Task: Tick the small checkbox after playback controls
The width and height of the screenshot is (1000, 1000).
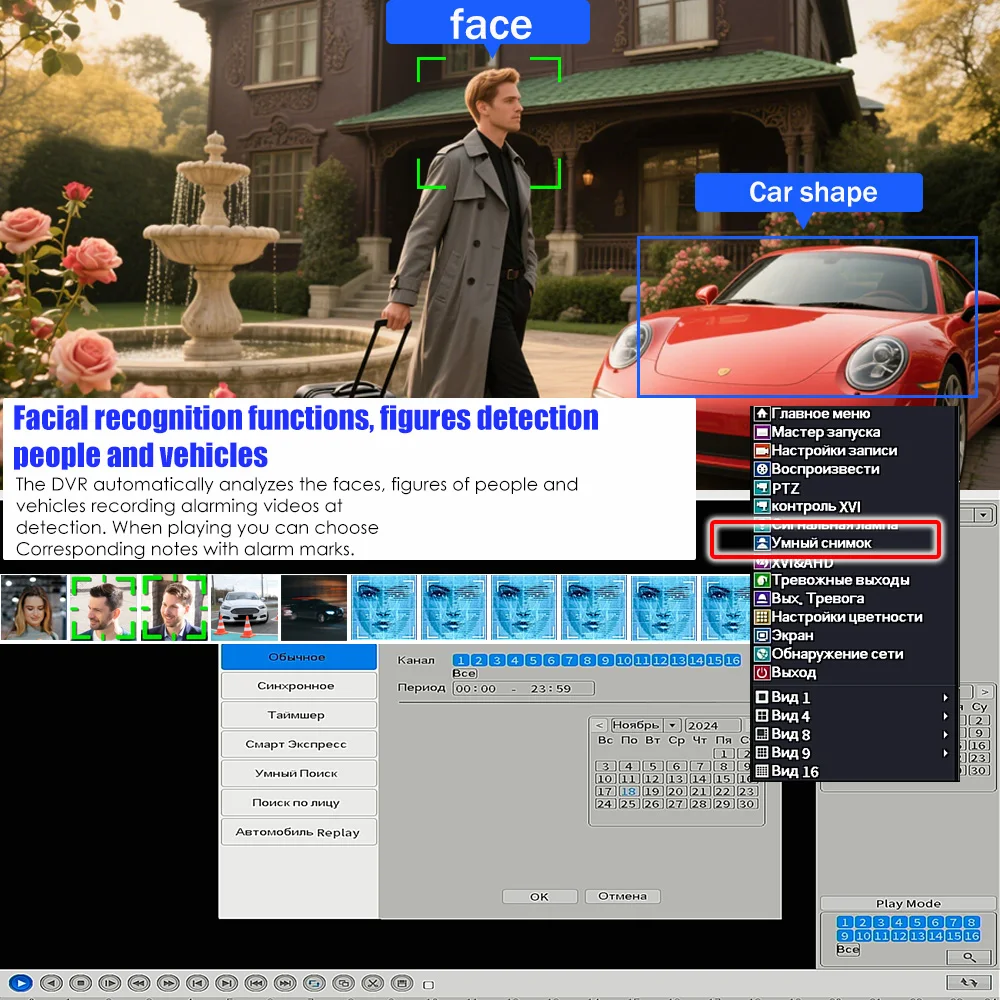Action: click(429, 984)
